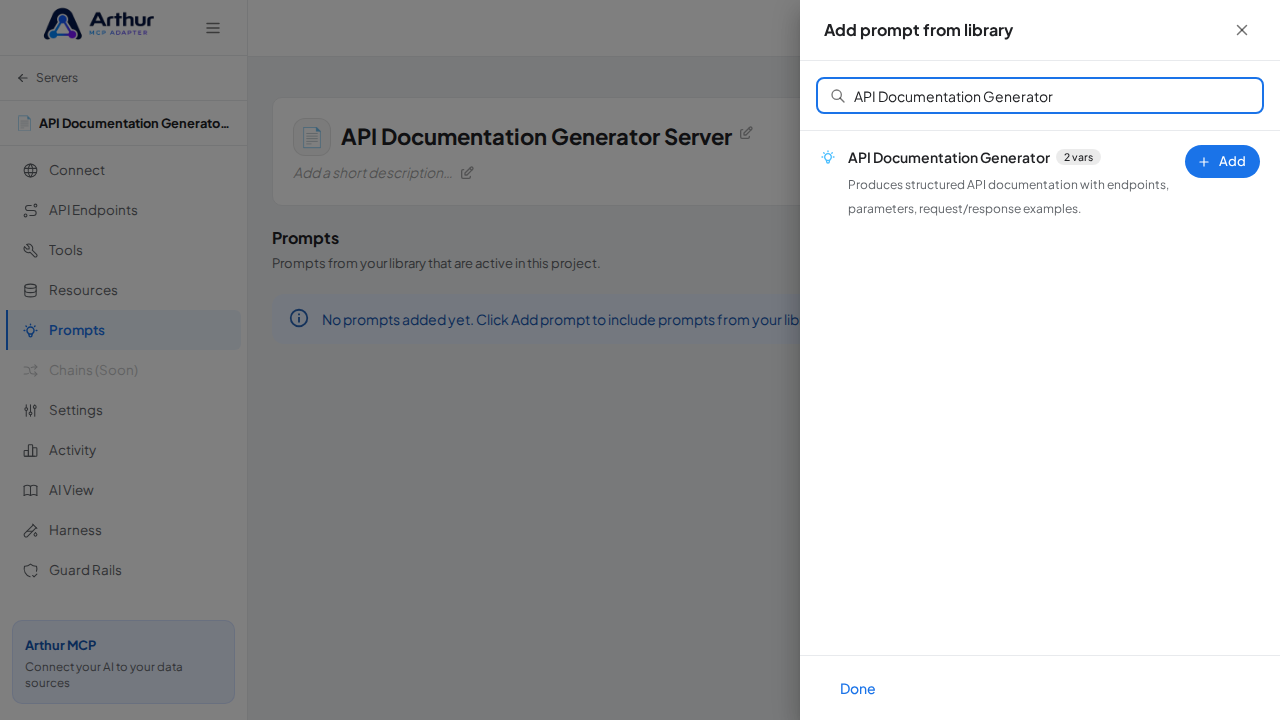Click the globe icon next to Connect
The height and width of the screenshot is (720, 1280).
31,170
